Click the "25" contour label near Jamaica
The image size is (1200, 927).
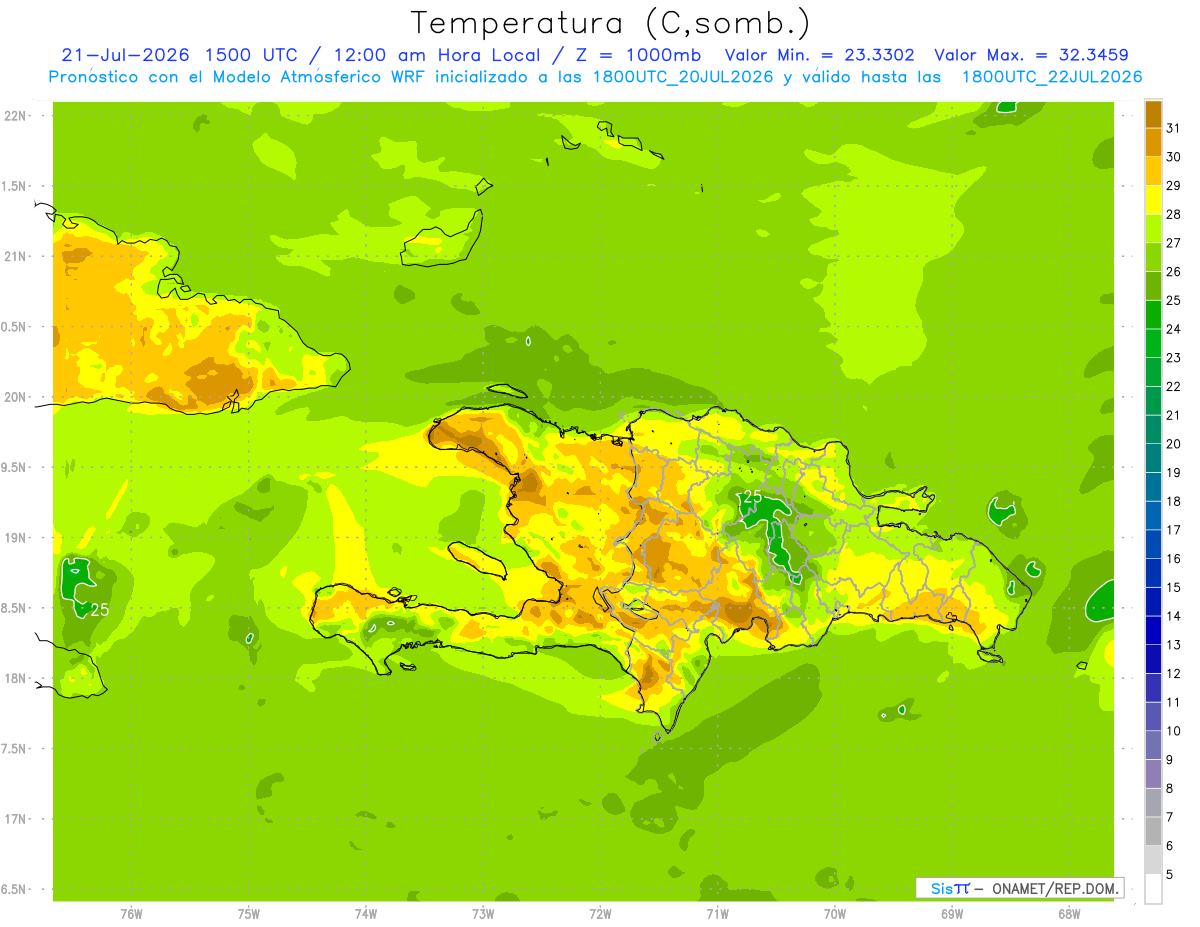click(x=99, y=609)
